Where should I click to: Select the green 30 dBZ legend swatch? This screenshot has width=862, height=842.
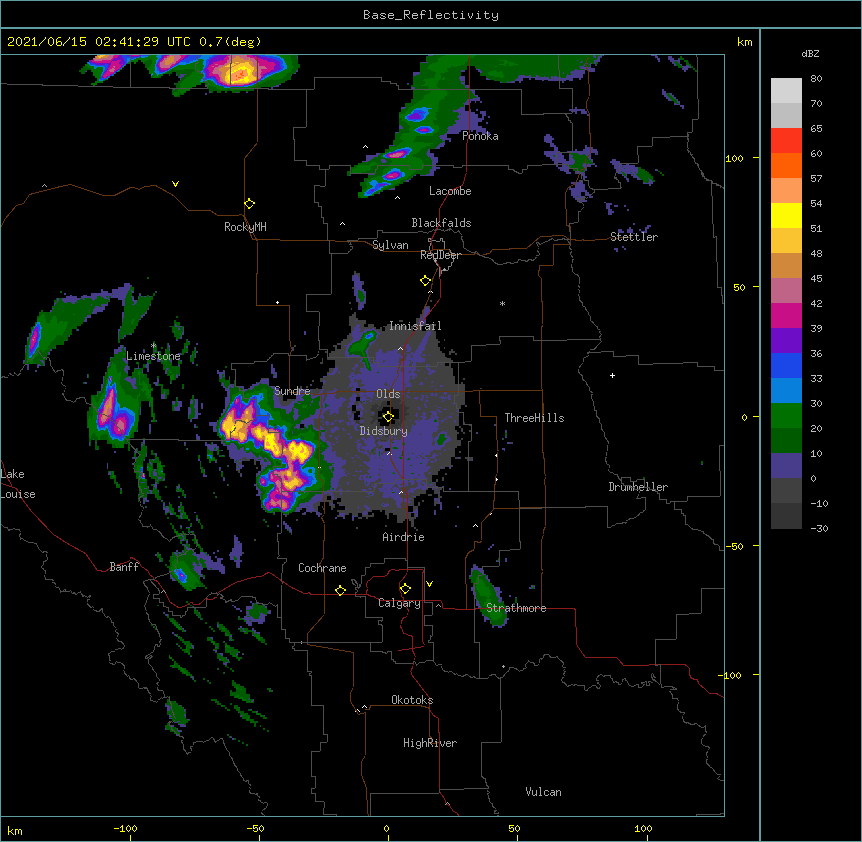click(786, 416)
